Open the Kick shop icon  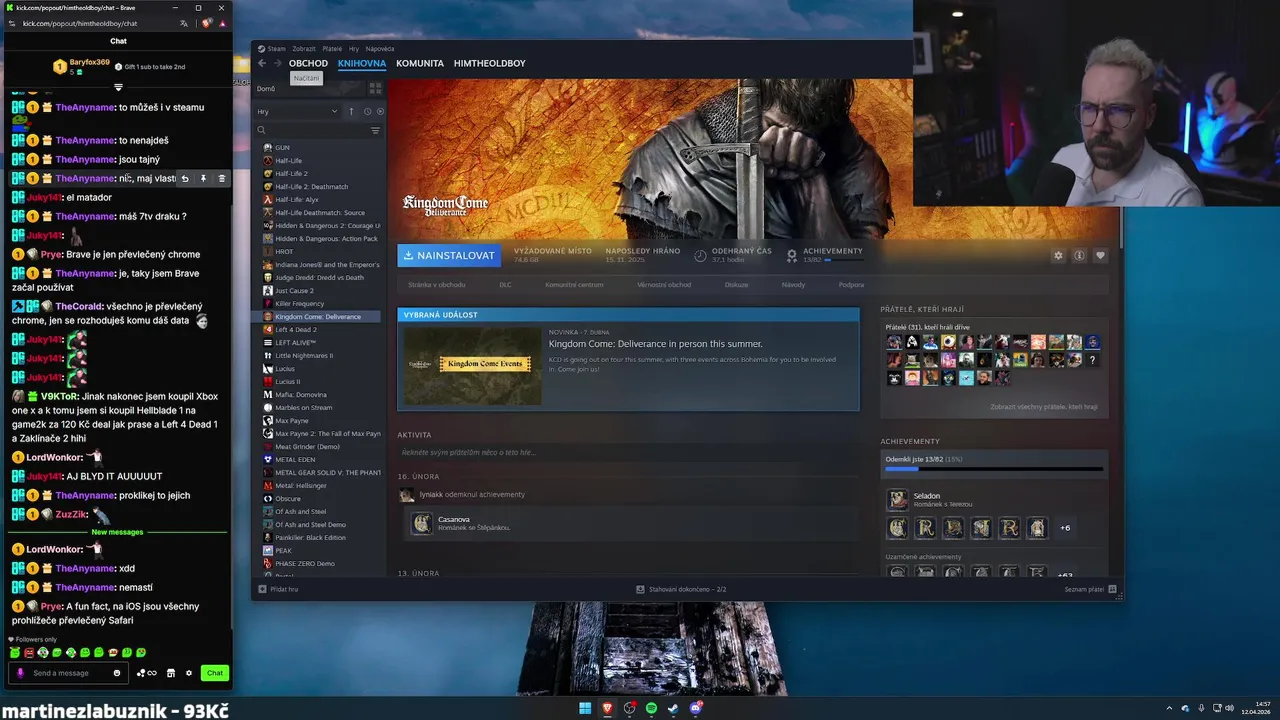coord(170,673)
